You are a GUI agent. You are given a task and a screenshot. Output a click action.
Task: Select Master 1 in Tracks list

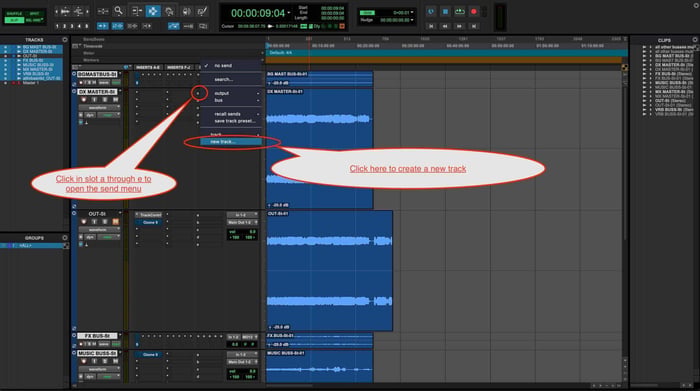(30, 83)
